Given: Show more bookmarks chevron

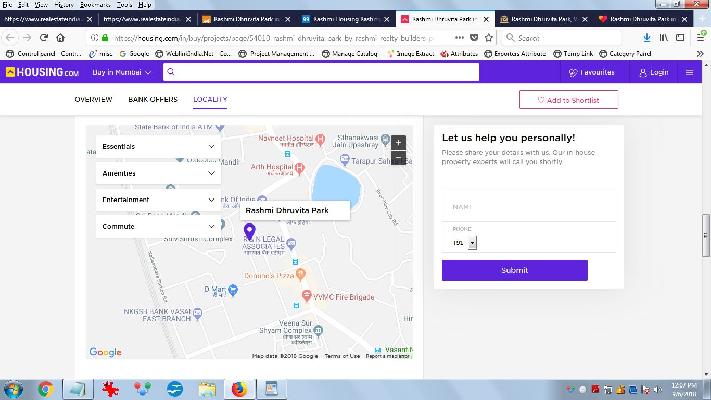Looking at the screenshot, I should [700, 54].
